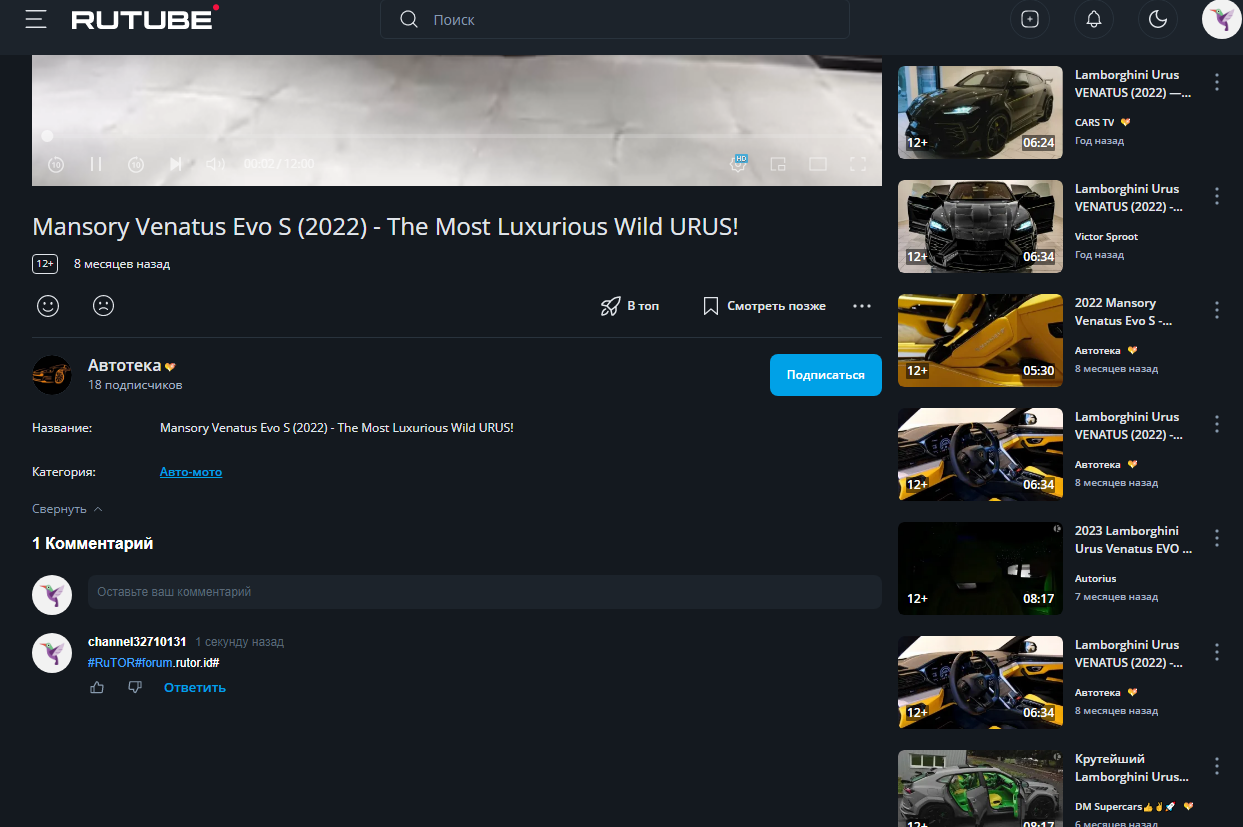
Task: Open the CARS TV Lamborghini Urus thumbnail
Action: click(x=980, y=112)
